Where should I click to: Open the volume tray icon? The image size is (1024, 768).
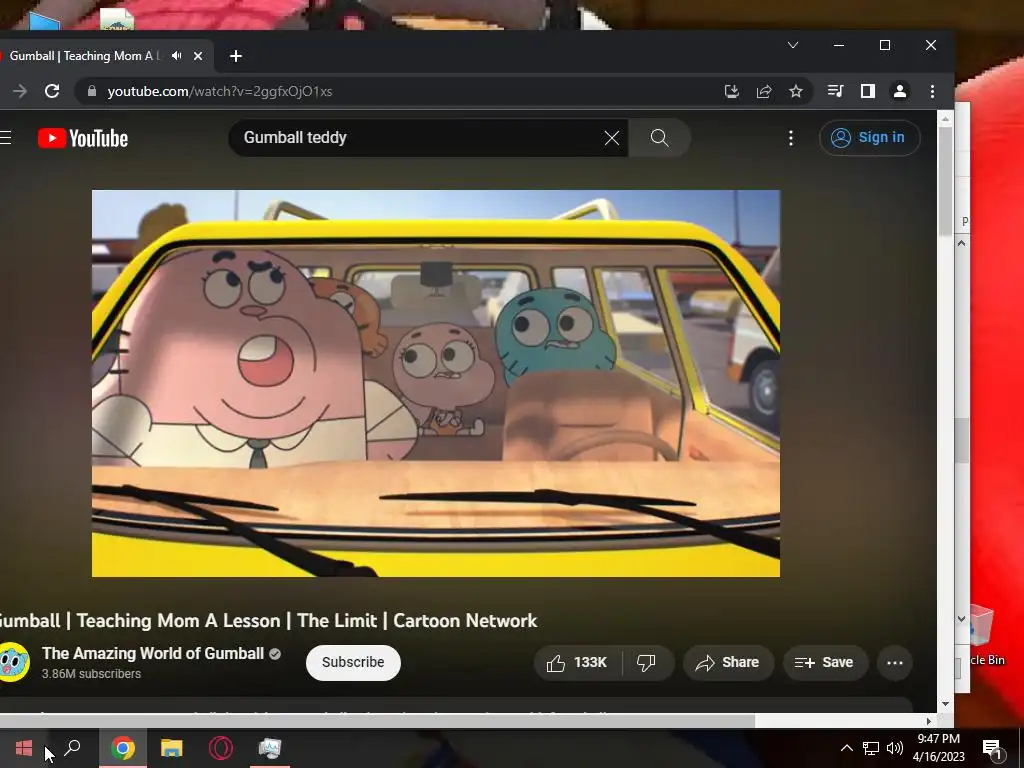click(x=895, y=748)
